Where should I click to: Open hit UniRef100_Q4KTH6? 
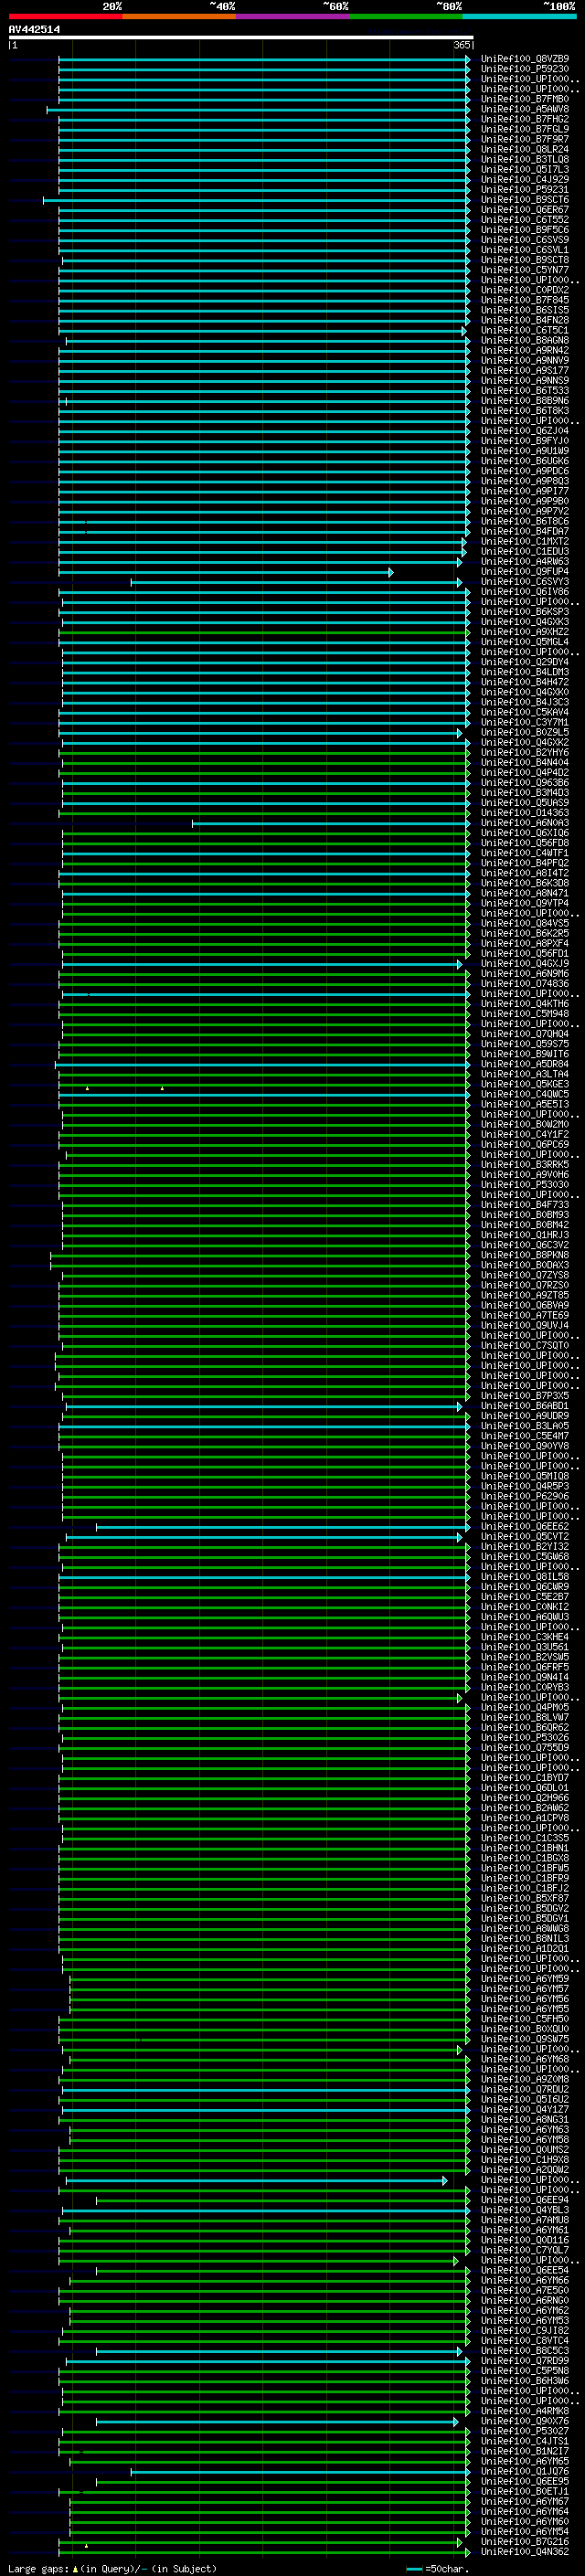point(525,1004)
